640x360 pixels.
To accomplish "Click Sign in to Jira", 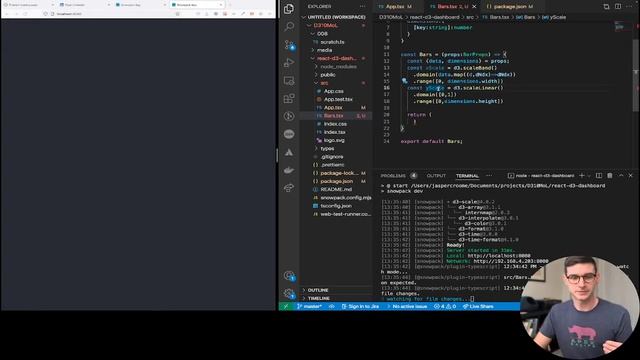I will pyautogui.click(x=360, y=306).
